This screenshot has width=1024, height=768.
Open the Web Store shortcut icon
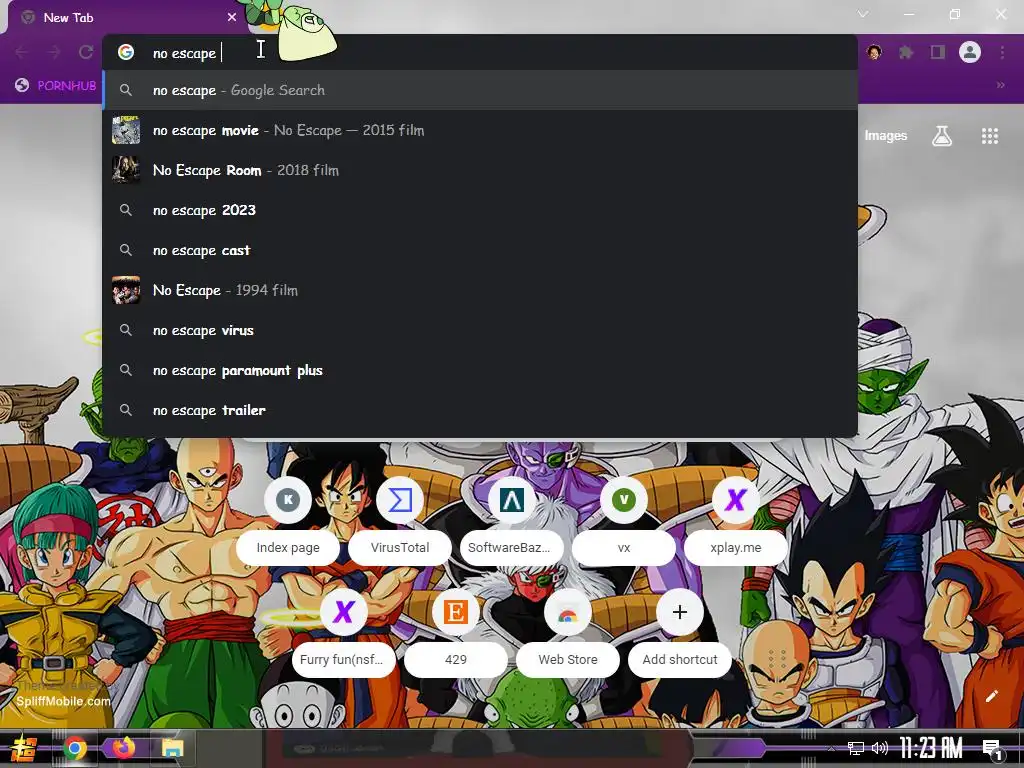tap(568, 612)
